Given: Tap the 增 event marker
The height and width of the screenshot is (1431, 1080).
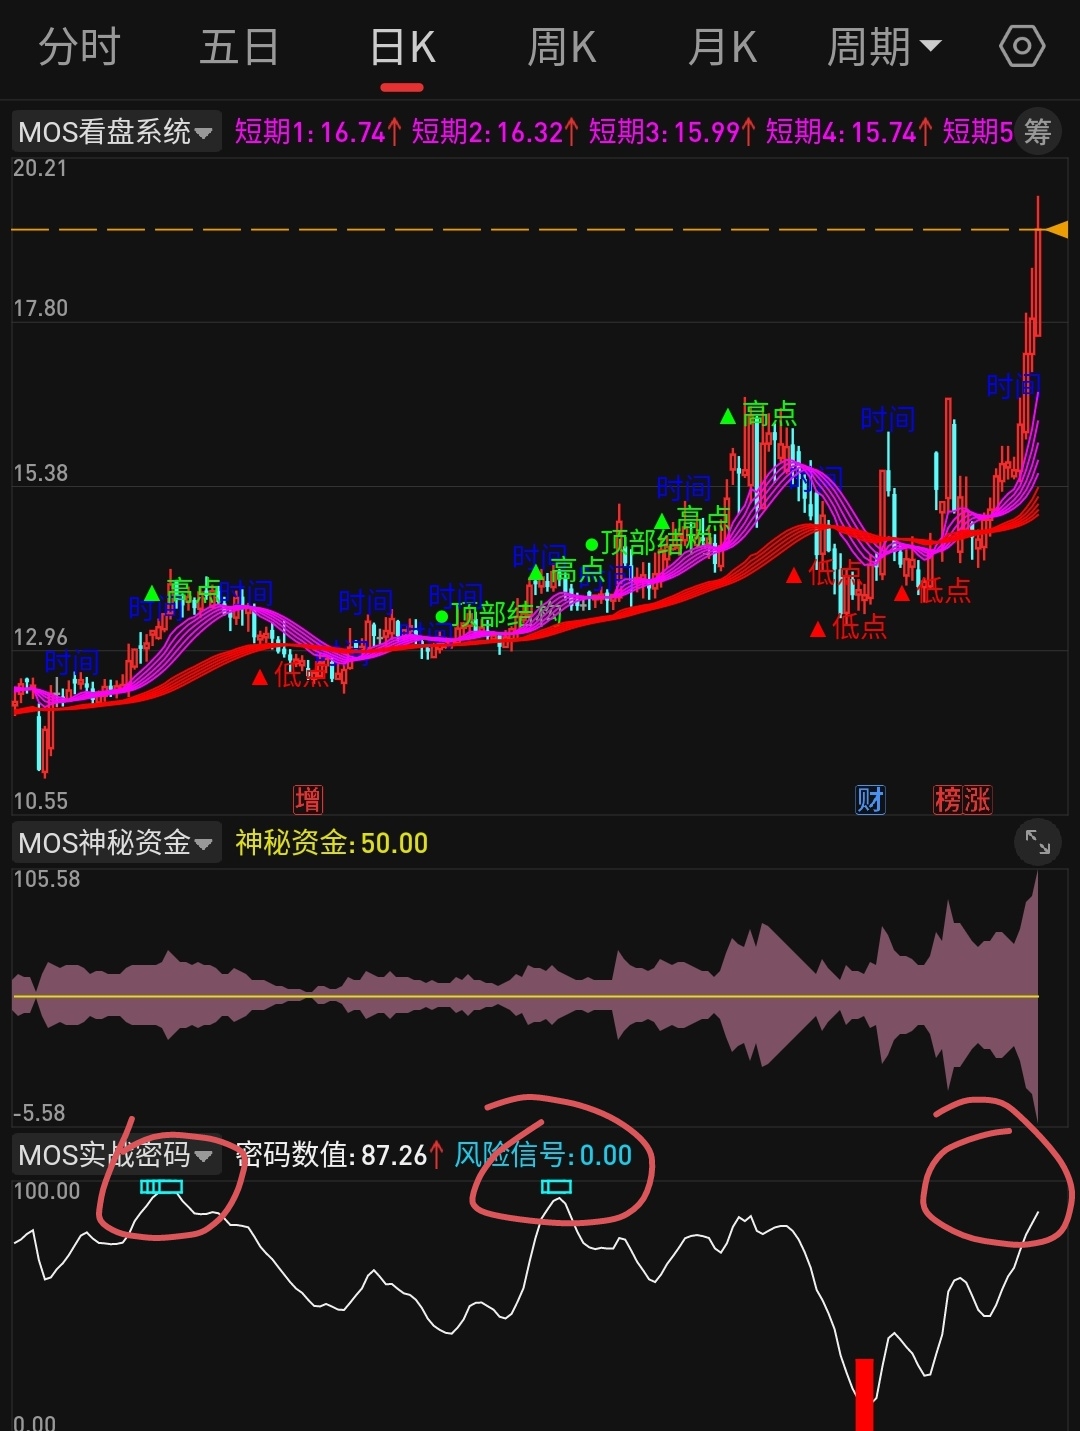Looking at the screenshot, I should click(308, 800).
